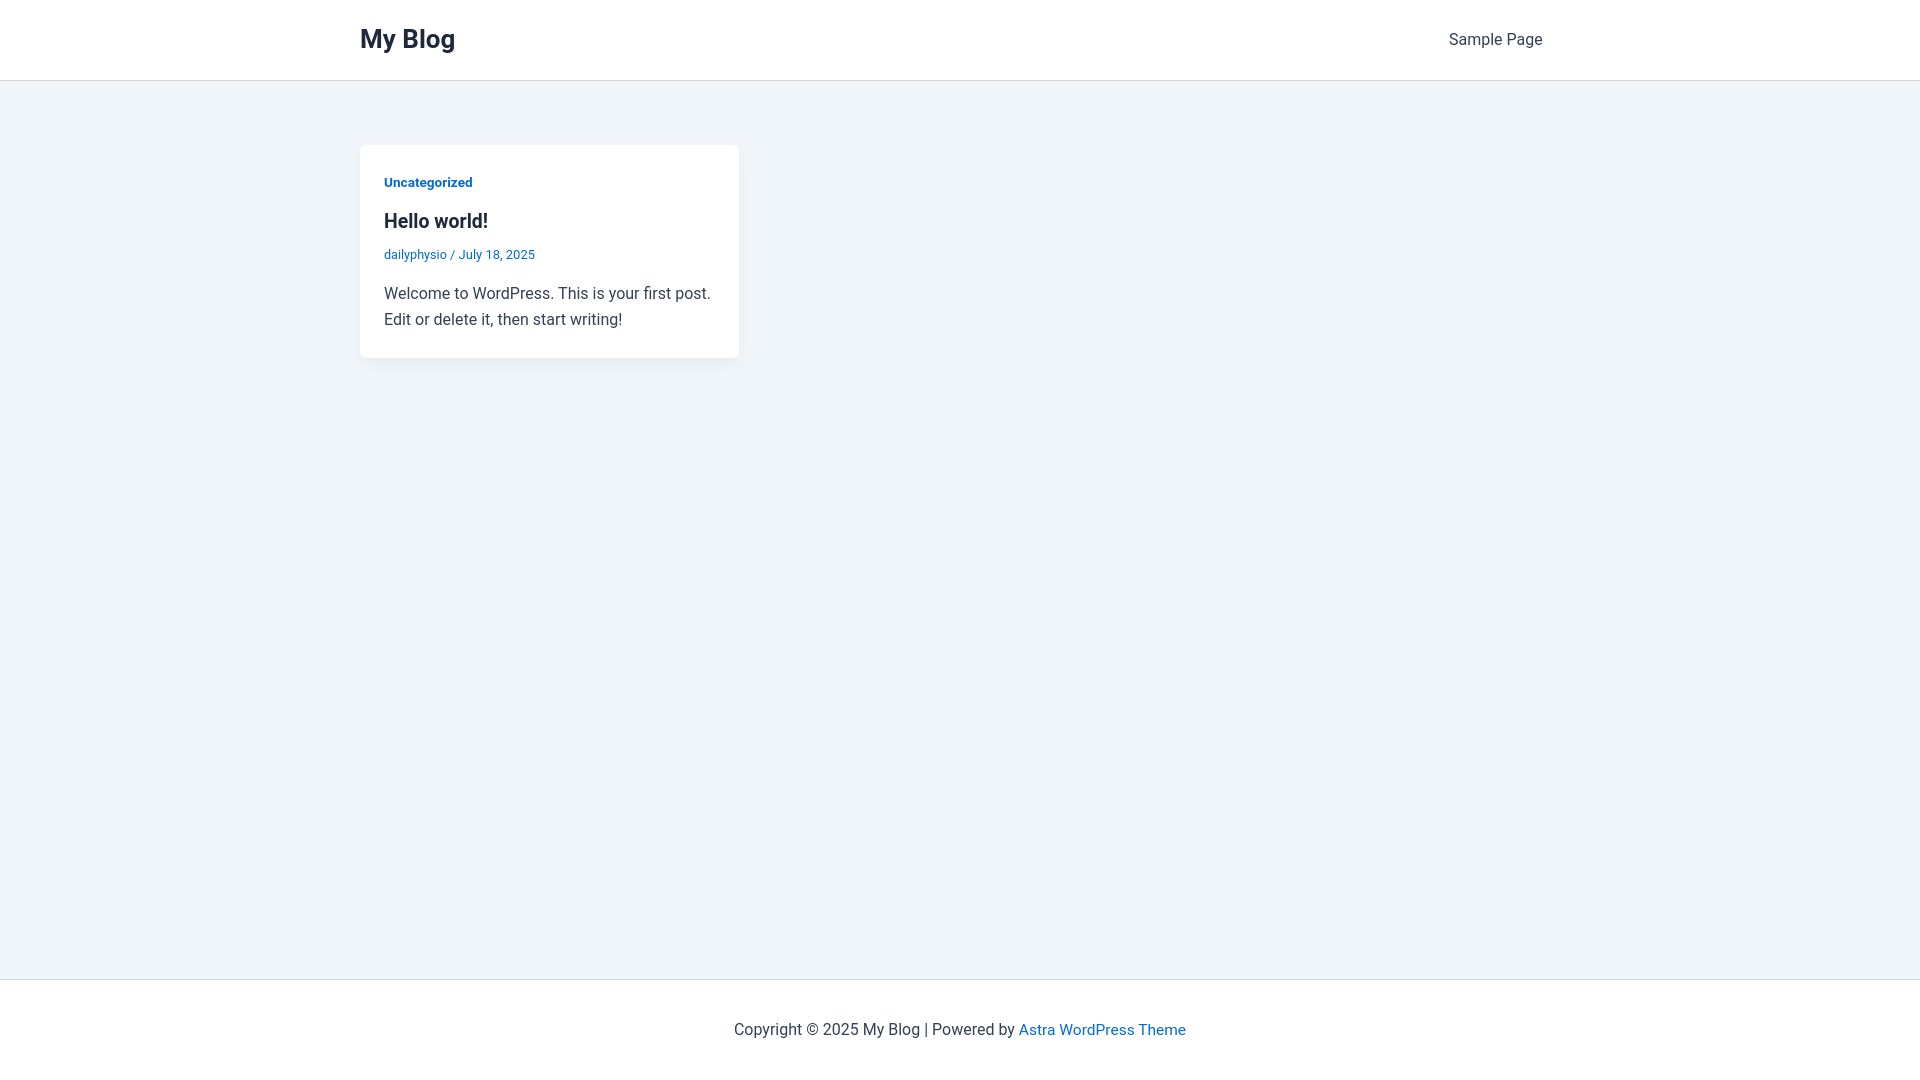Open the Hello world! post title
1920x1080 pixels.
pyautogui.click(x=436, y=221)
